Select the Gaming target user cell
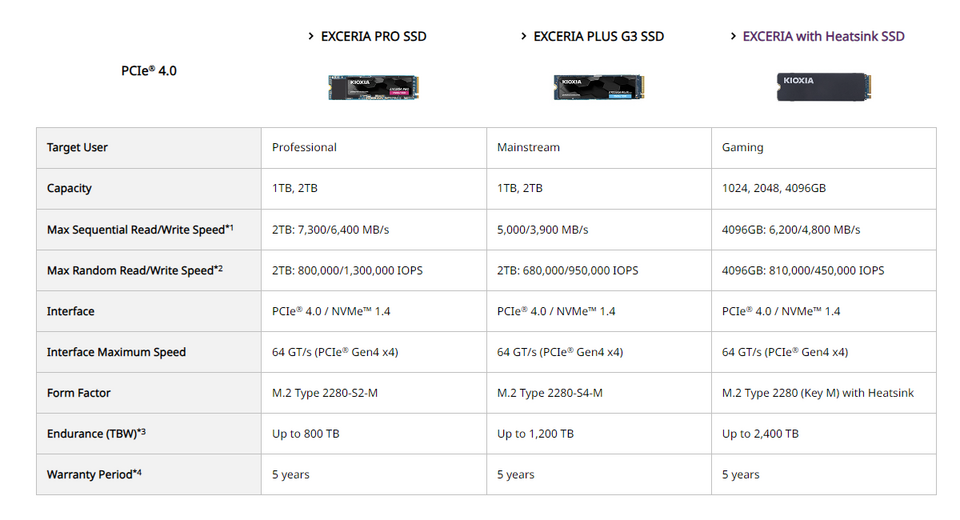The height and width of the screenshot is (520, 960). click(824, 148)
